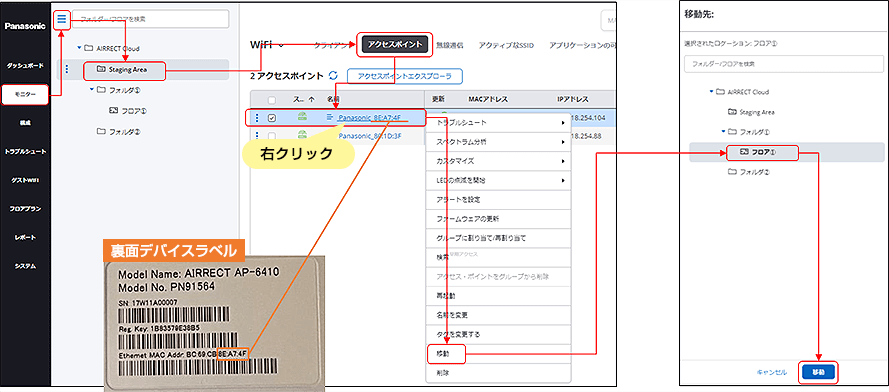Select ファームウェアの更新 in context menu

[x=498, y=219]
